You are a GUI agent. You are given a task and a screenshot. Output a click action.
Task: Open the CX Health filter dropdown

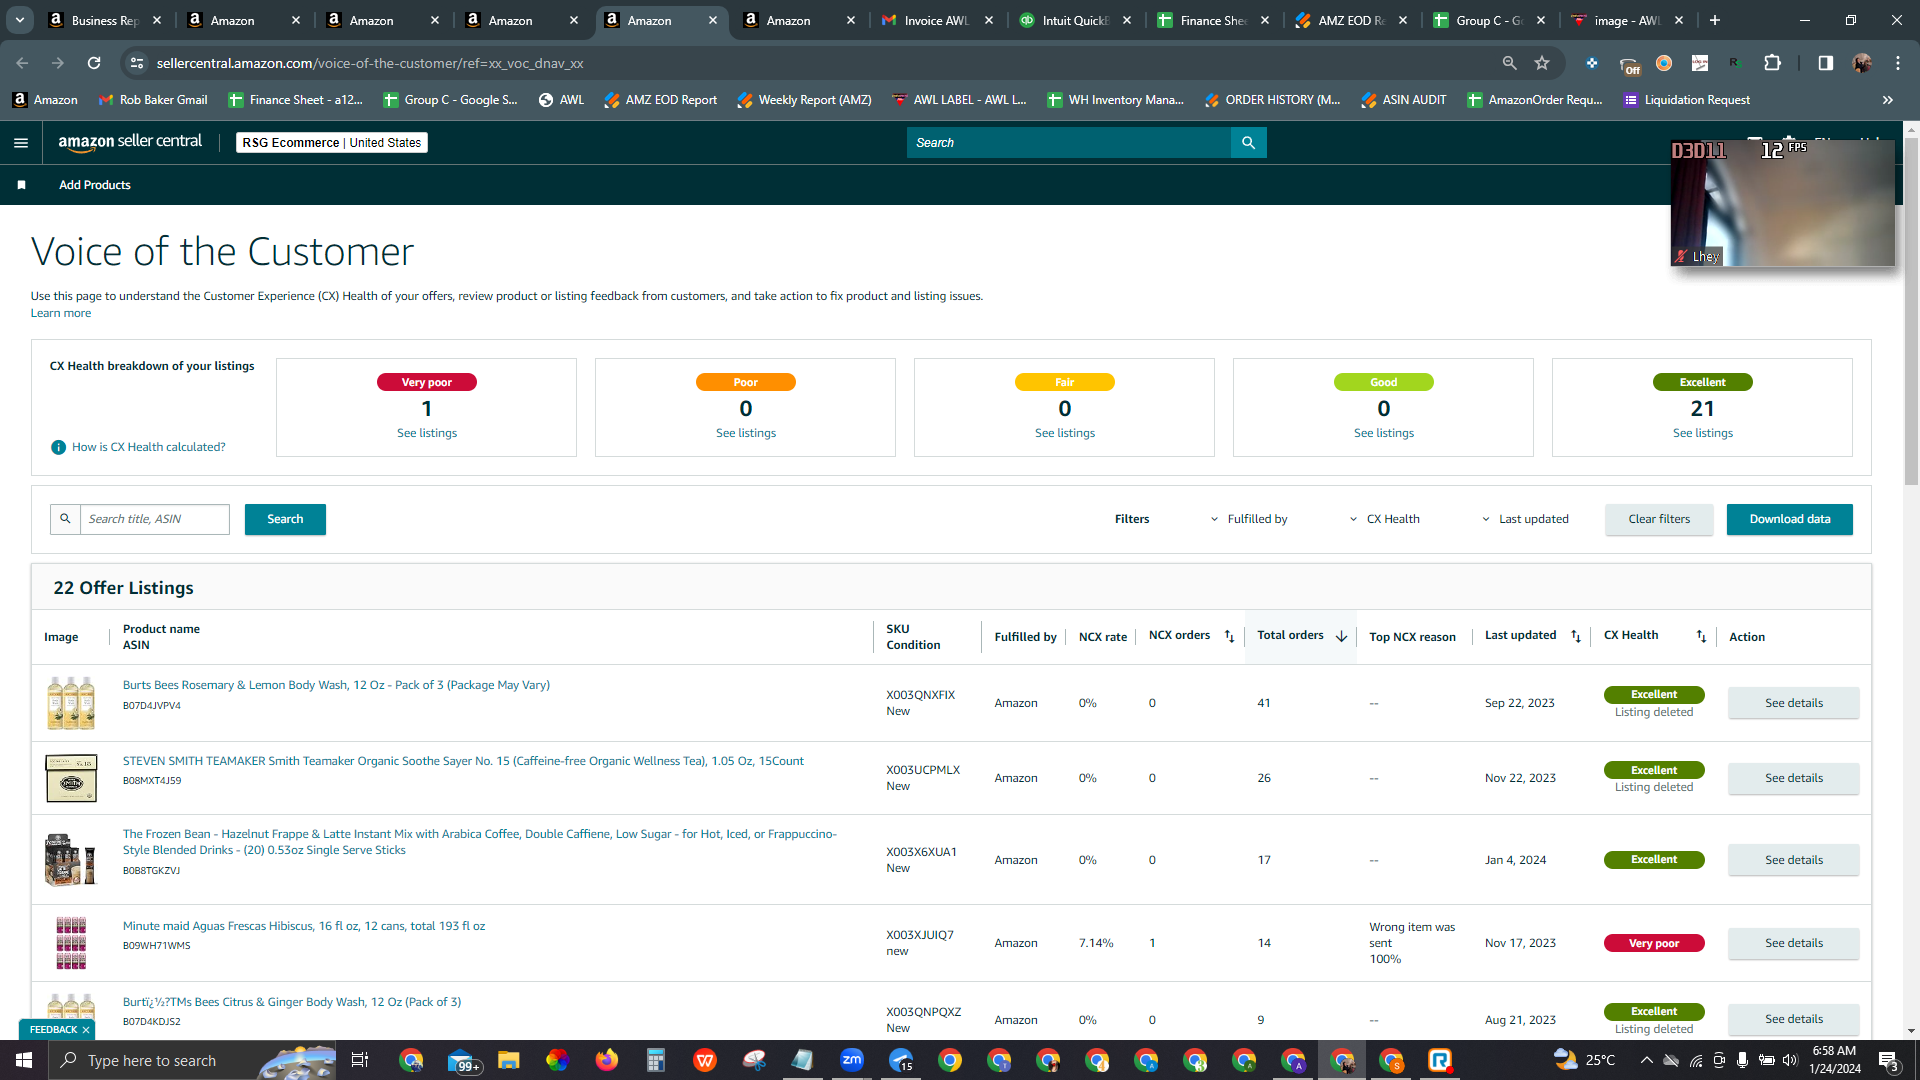click(1385, 519)
